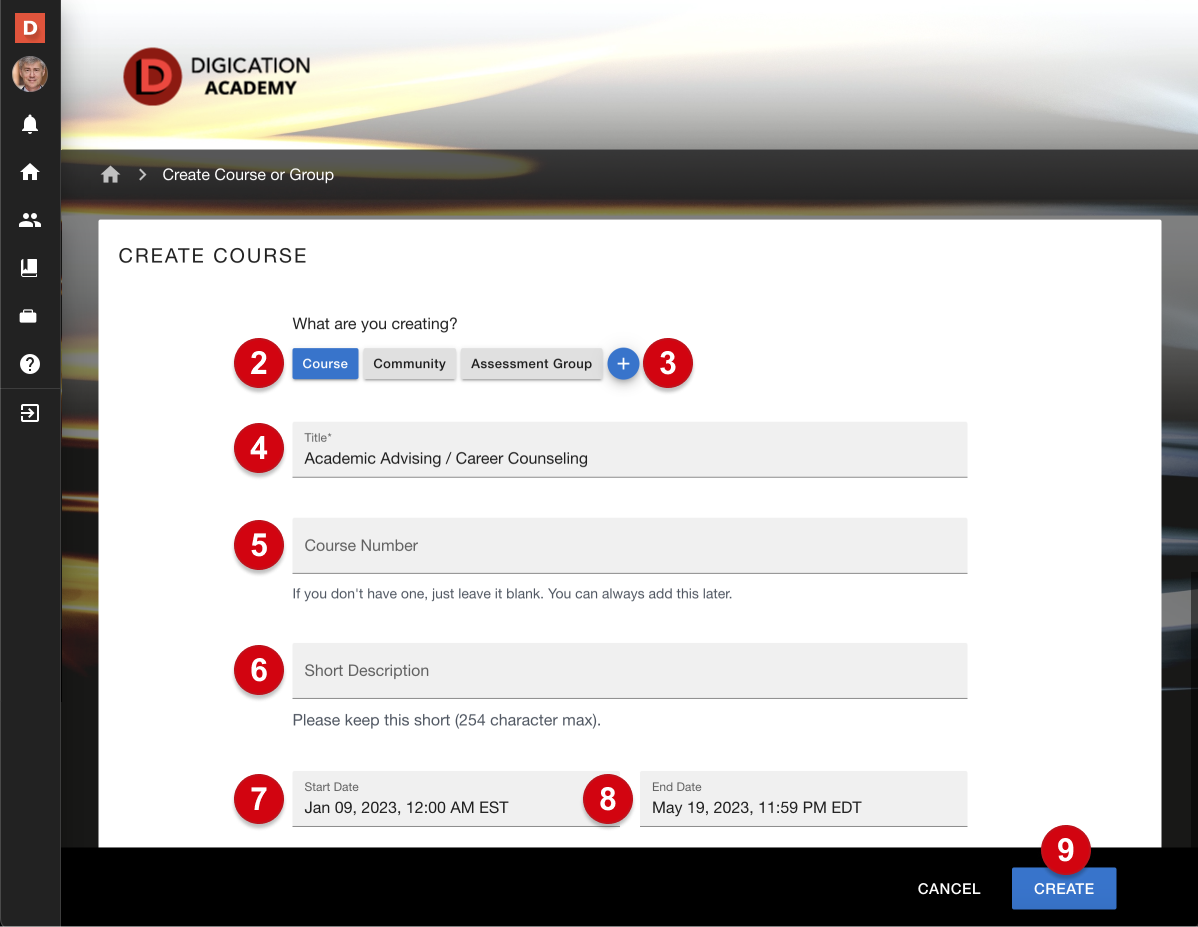Open the Start Date picker field

point(455,799)
